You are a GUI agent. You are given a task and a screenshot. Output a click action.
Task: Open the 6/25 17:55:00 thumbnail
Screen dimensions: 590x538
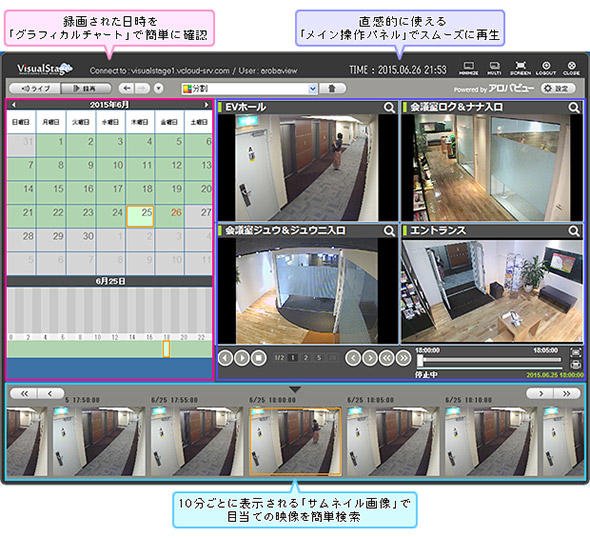pyautogui.click(x=197, y=441)
